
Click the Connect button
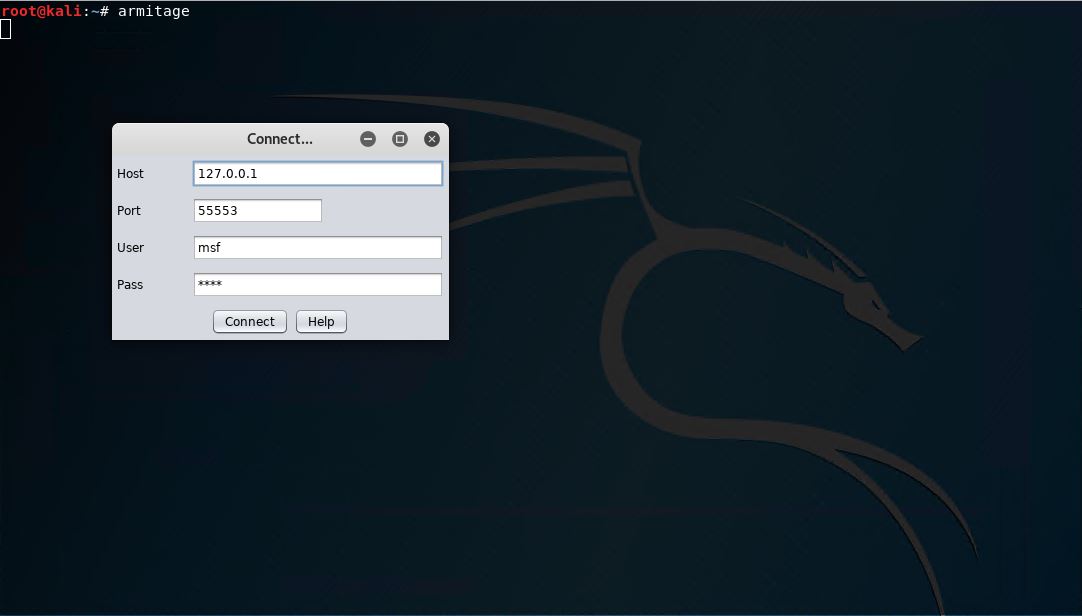tap(250, 321)
